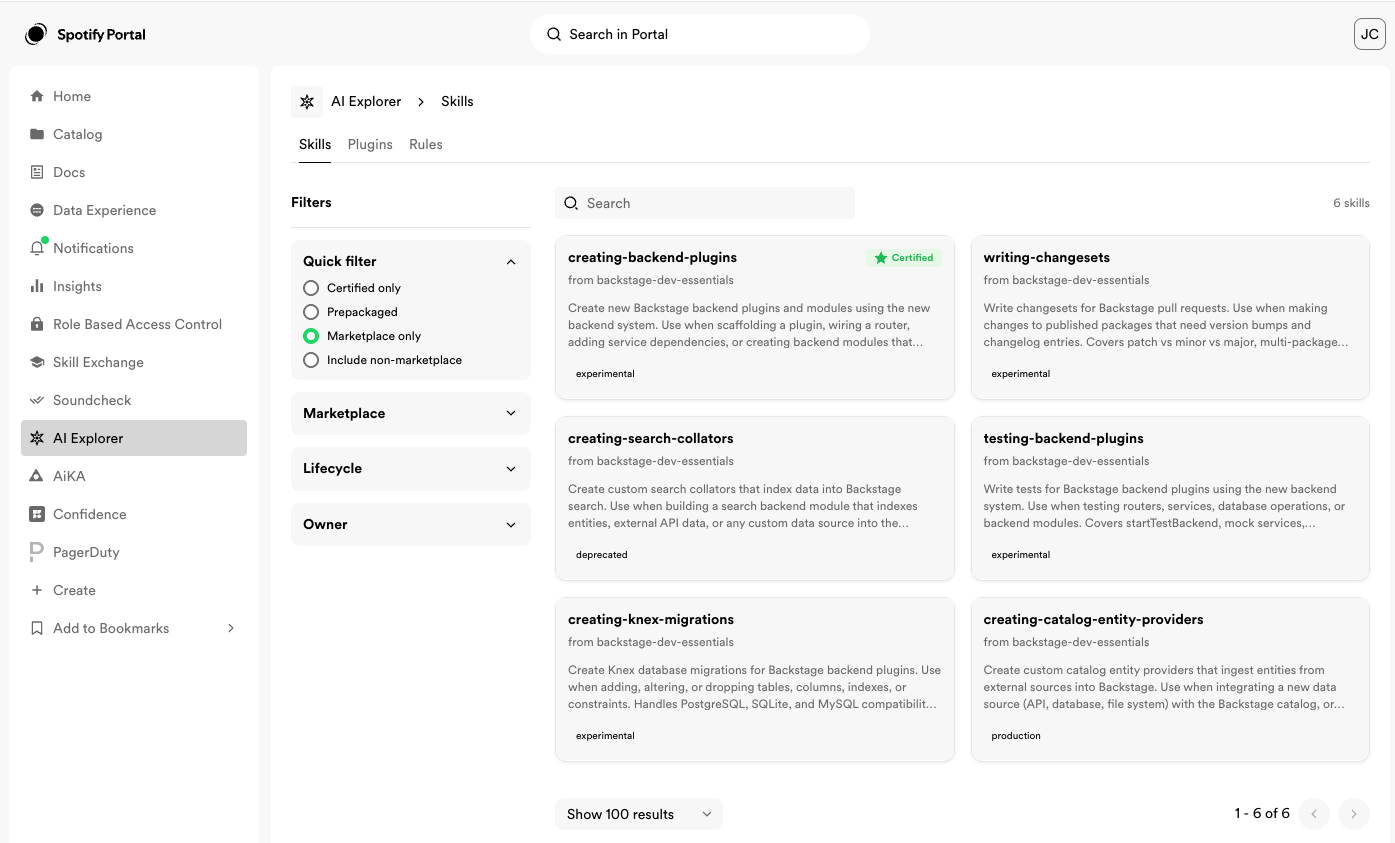Open the Show 100 results dropdown

point(639,814)
